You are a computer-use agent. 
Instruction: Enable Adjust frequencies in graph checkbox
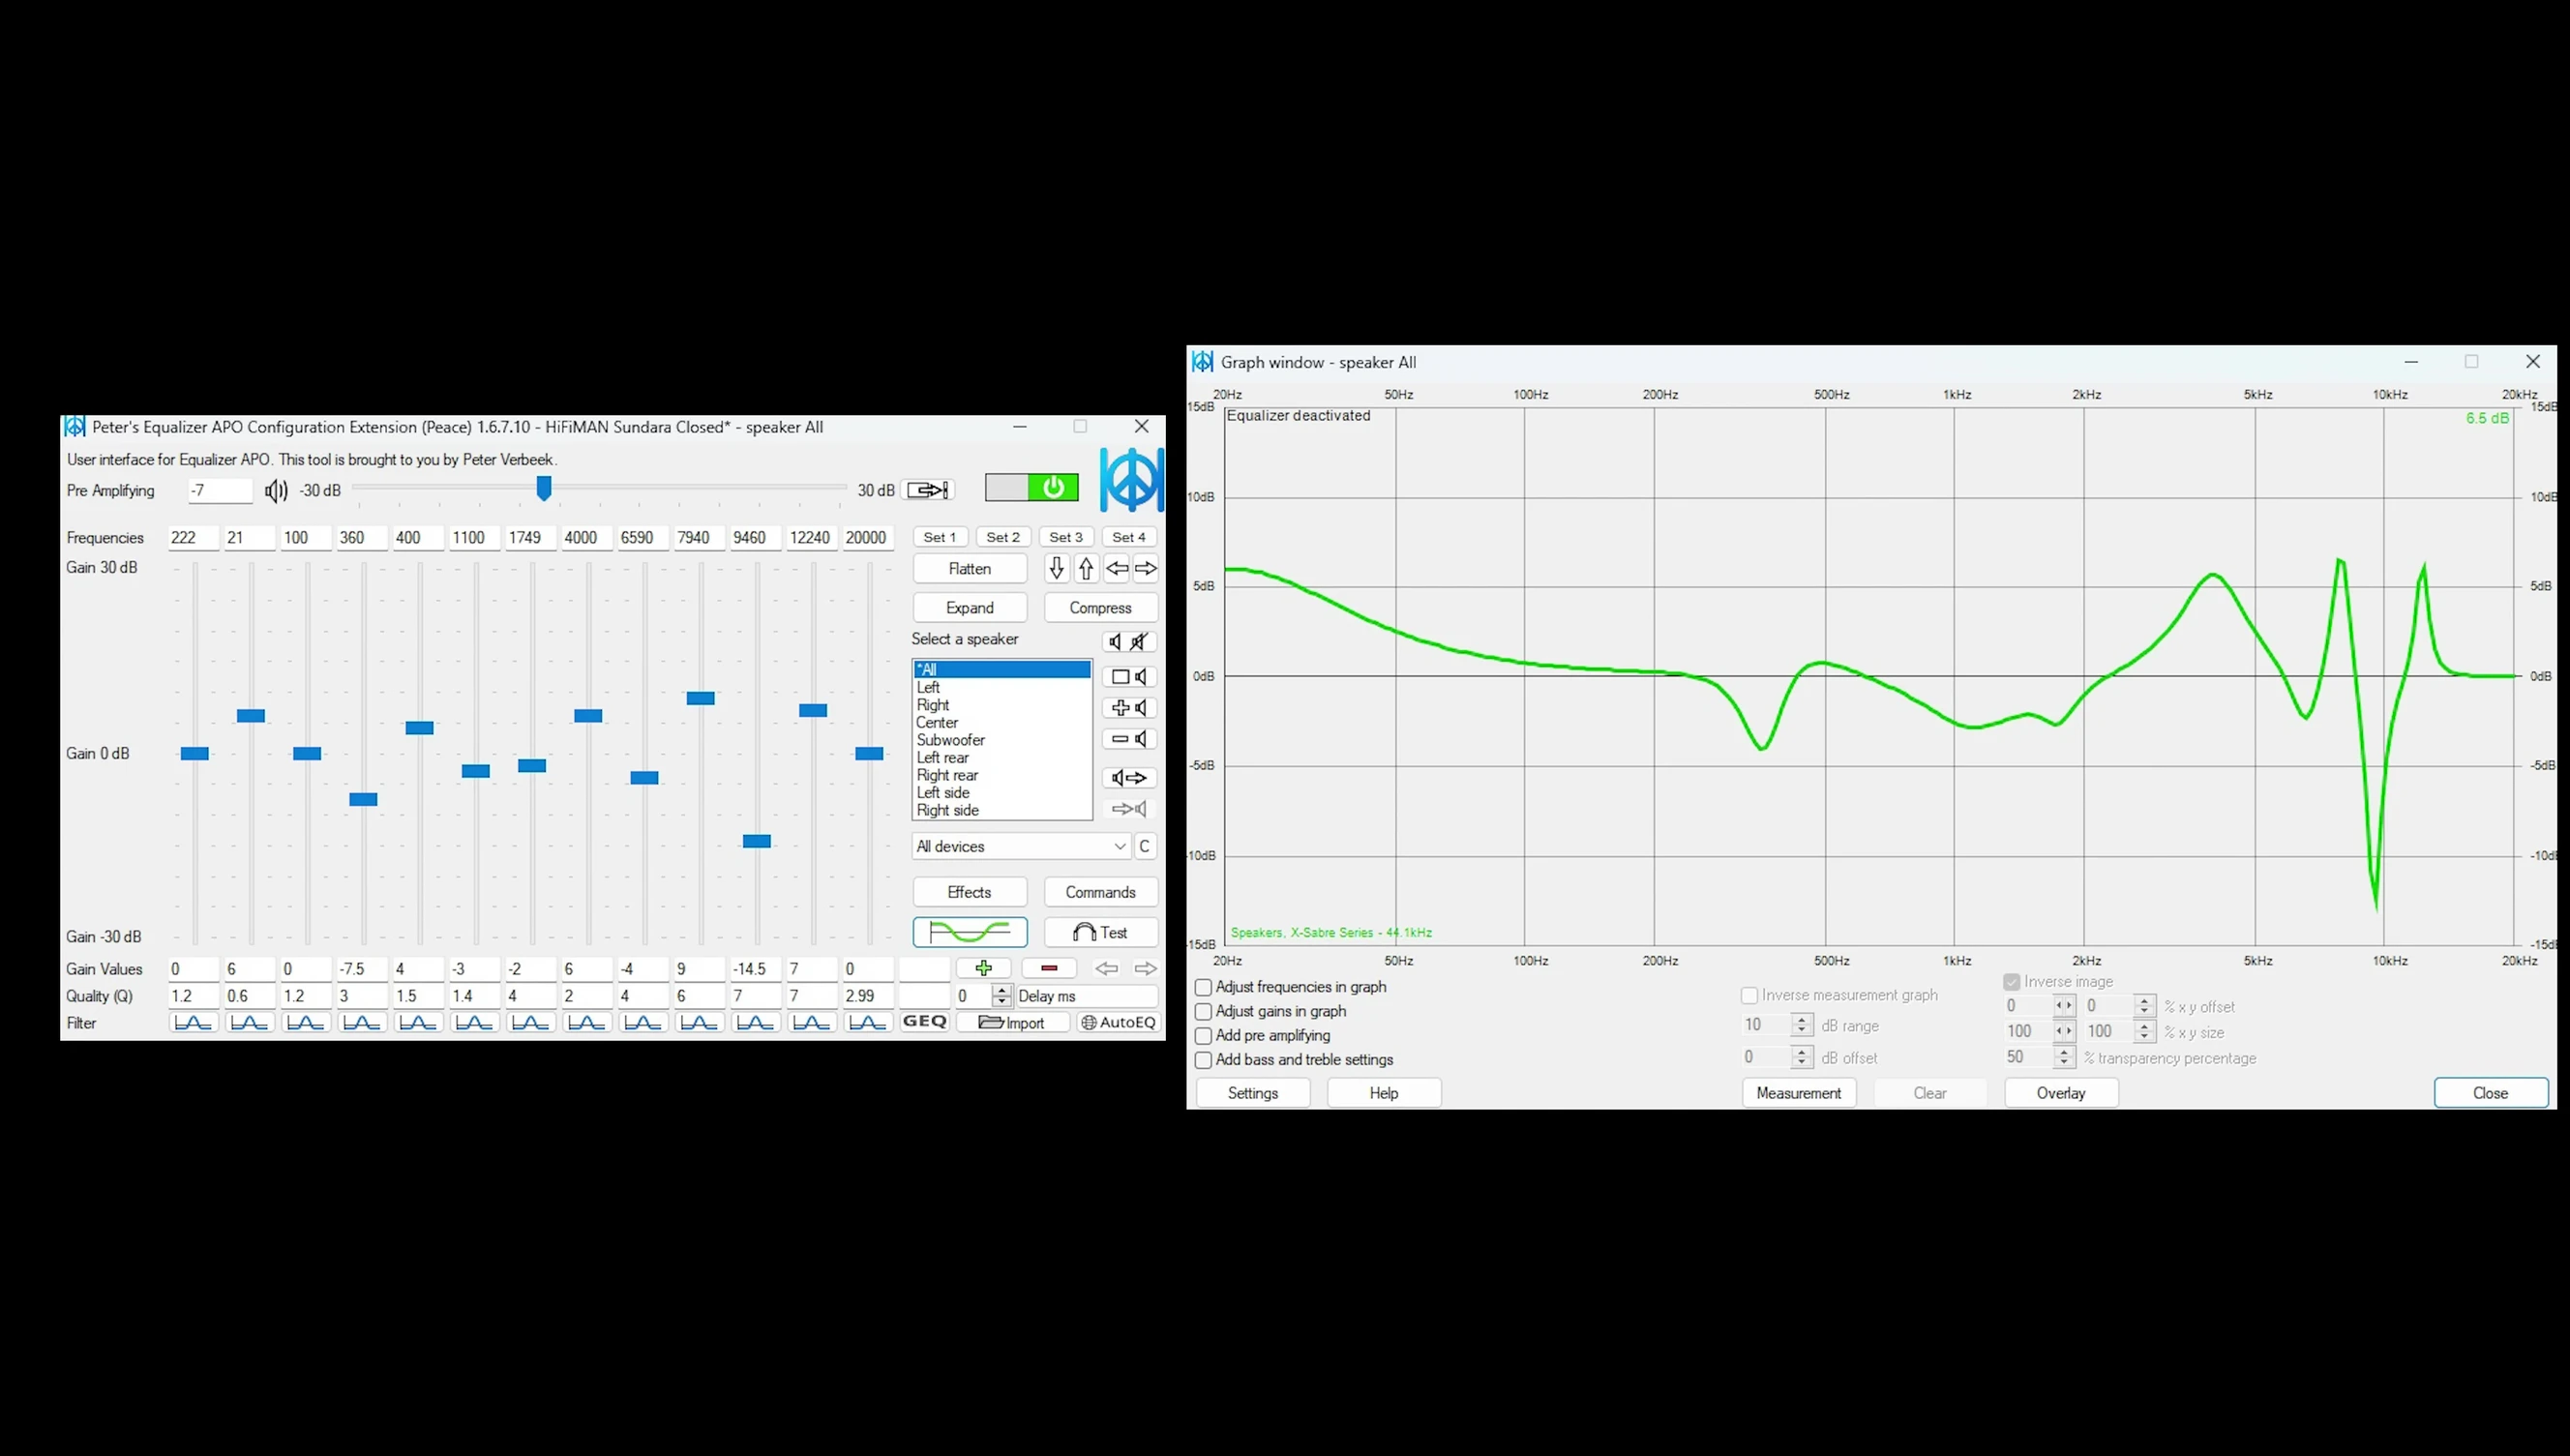1203,987
